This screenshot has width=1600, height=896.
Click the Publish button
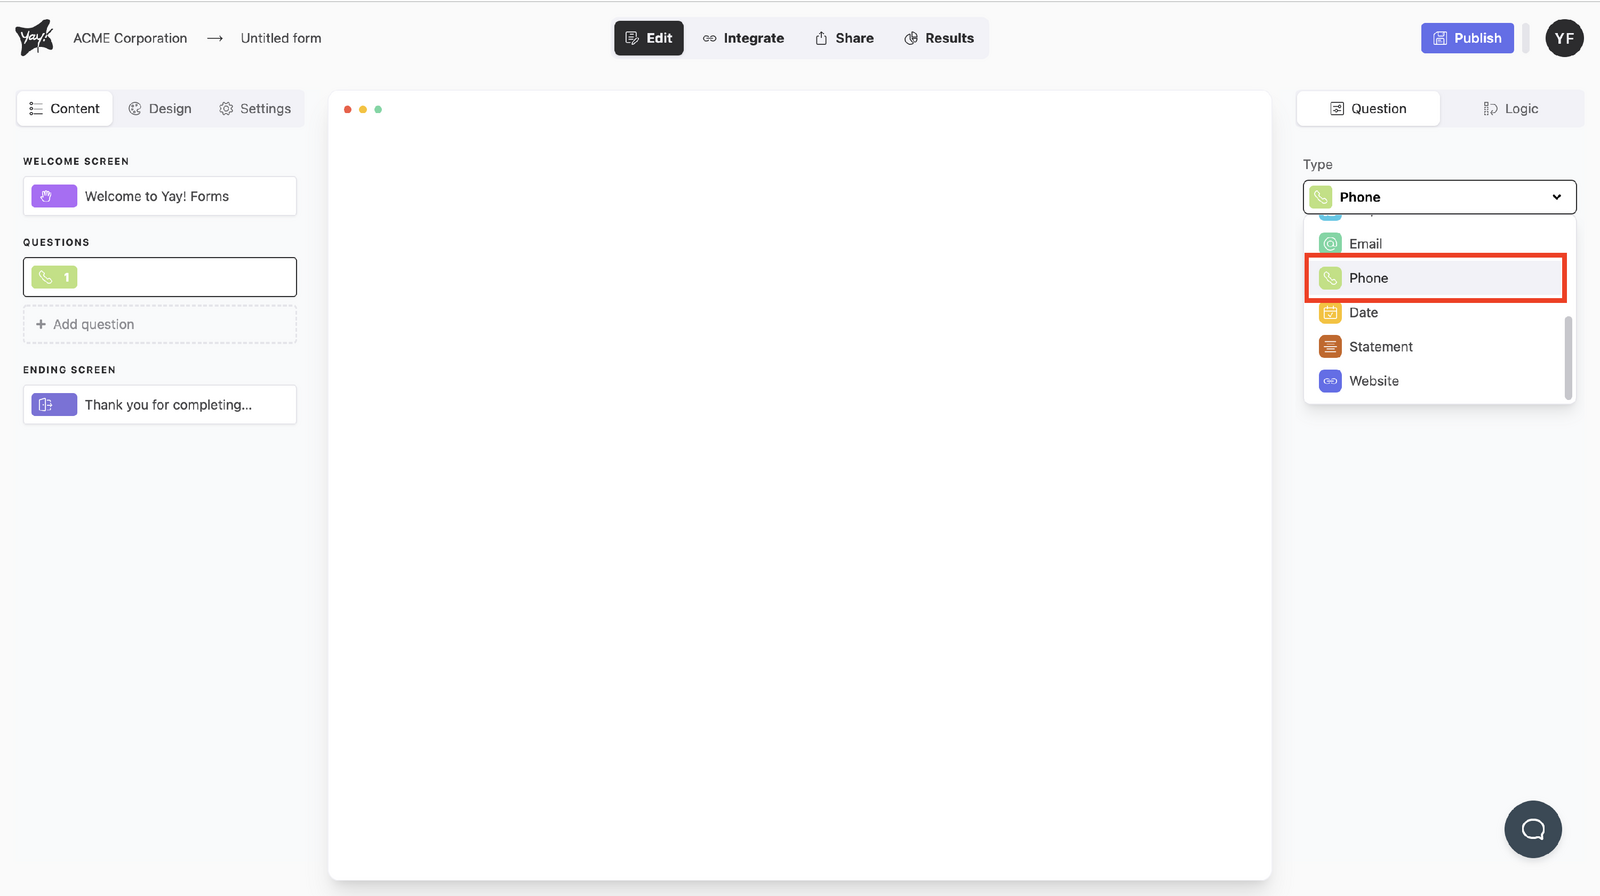point(1467,38)
